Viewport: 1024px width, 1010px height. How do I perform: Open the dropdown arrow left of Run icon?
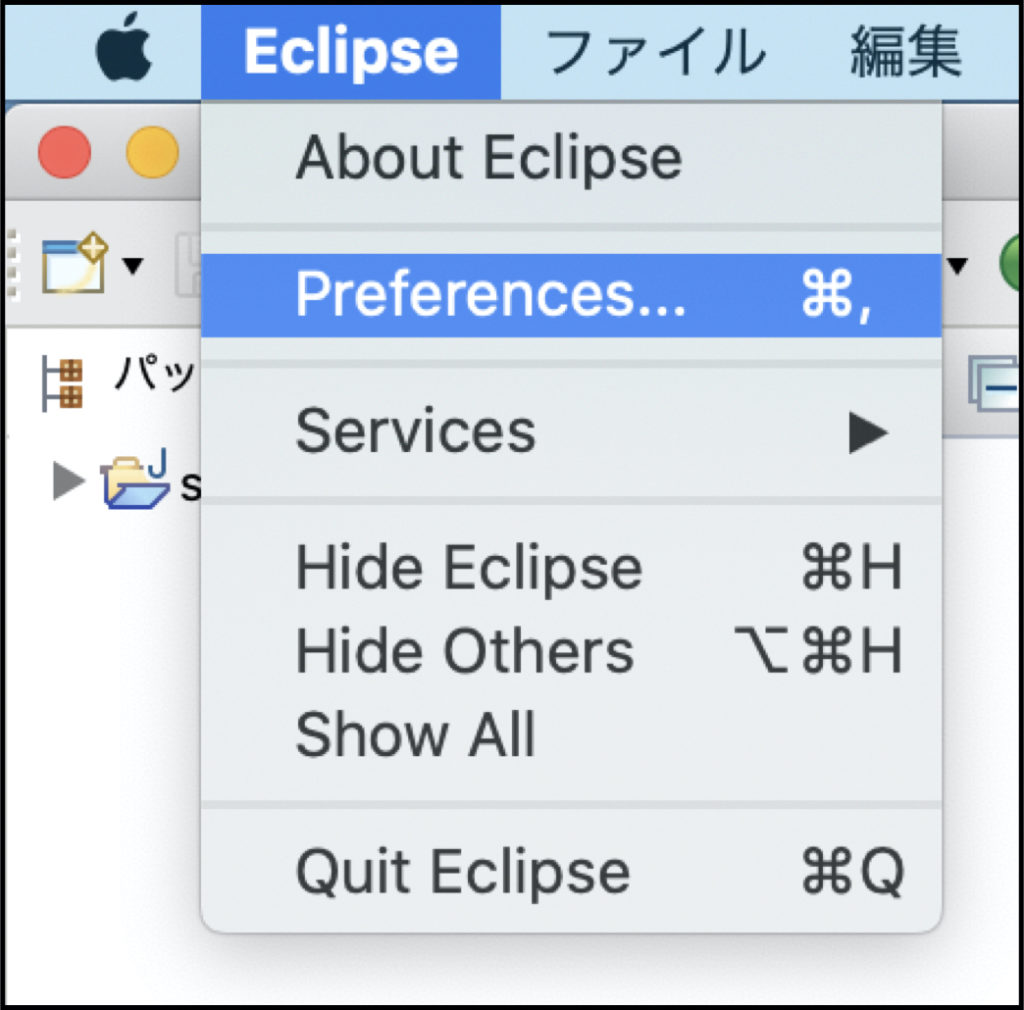coord(957,266)
